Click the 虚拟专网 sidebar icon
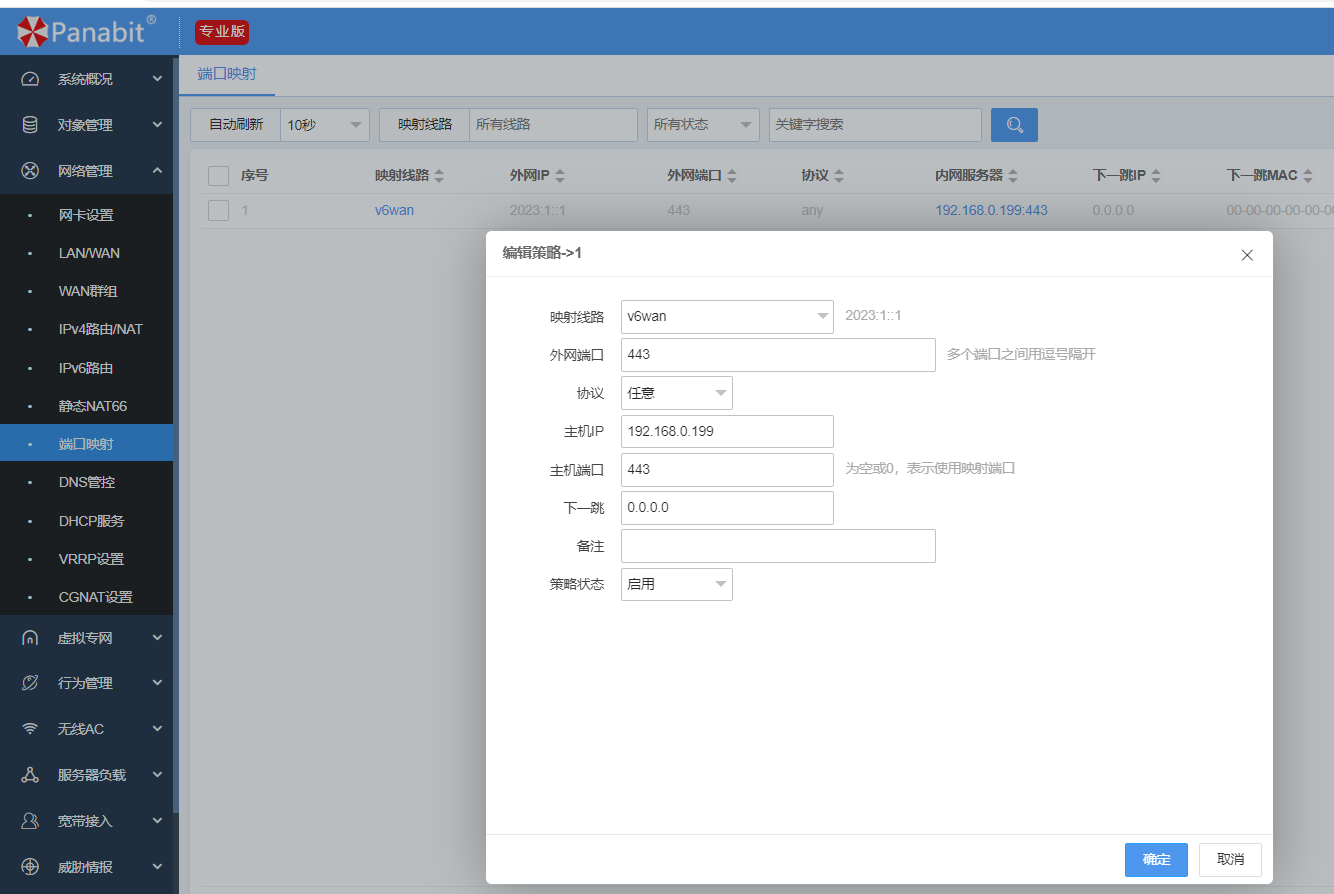 30,638
